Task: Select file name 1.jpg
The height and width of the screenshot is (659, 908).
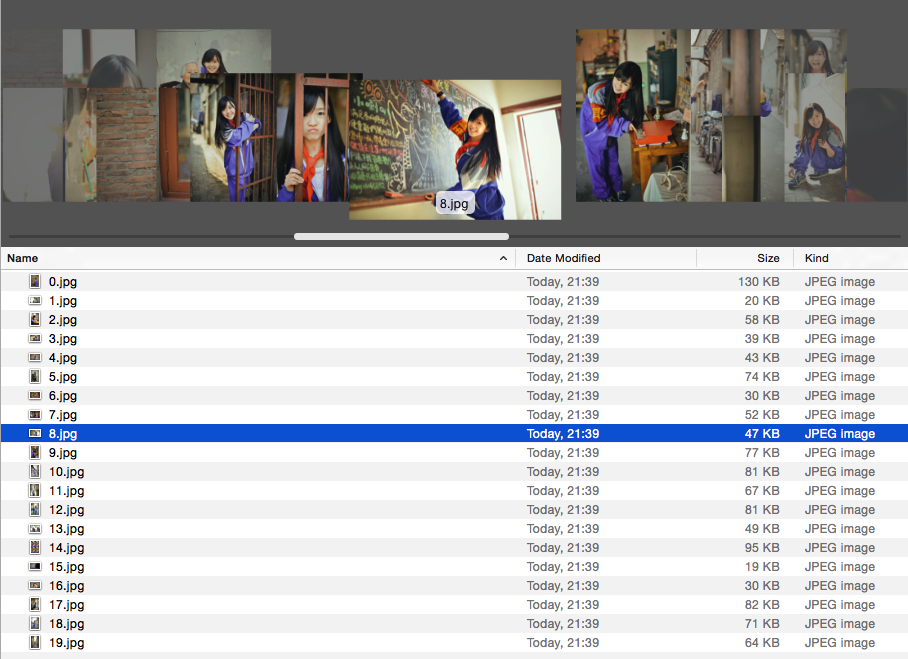Action: (x=63, y=301)
